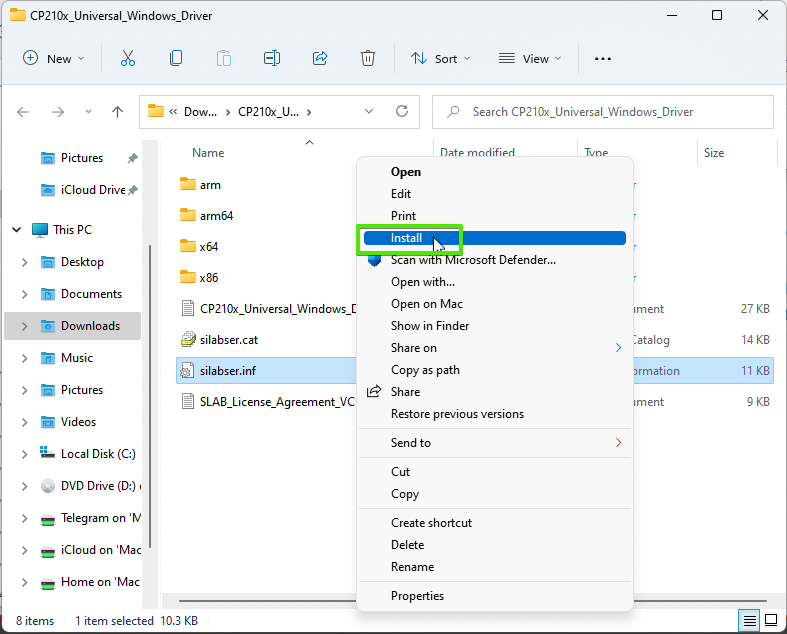Click the Delete trash can icon
Viewport: 787px width, 634px height.
pos(368,59)
